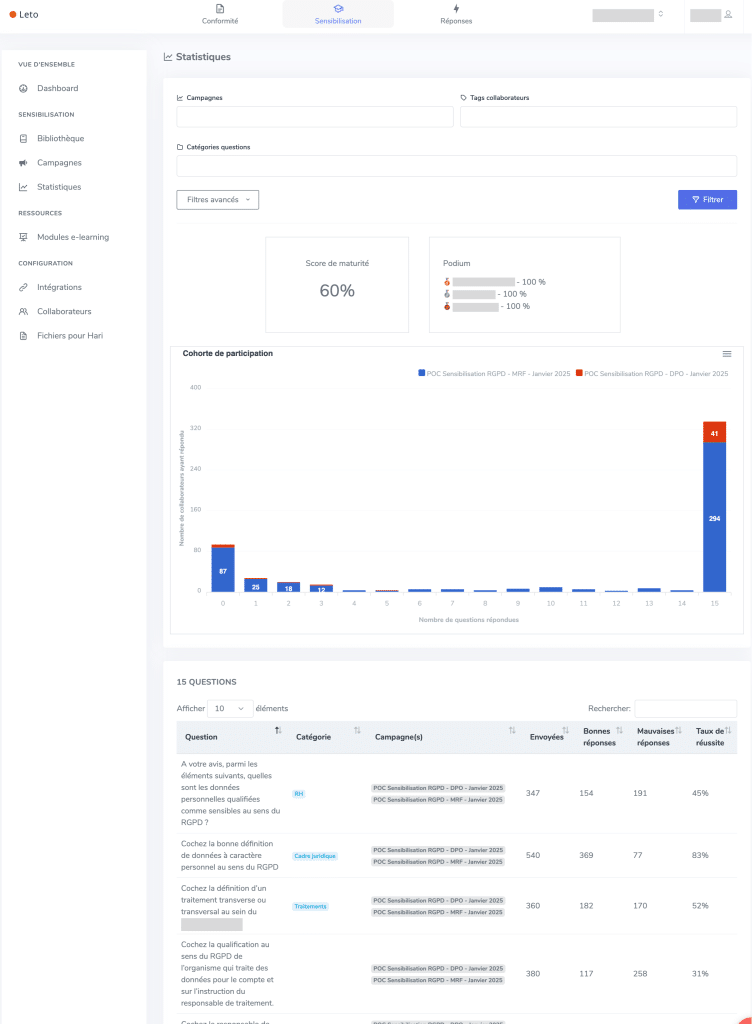752x1024 pixels.
Task: Click the Fichiers pour Hari icon
Action: pos(24,336)
